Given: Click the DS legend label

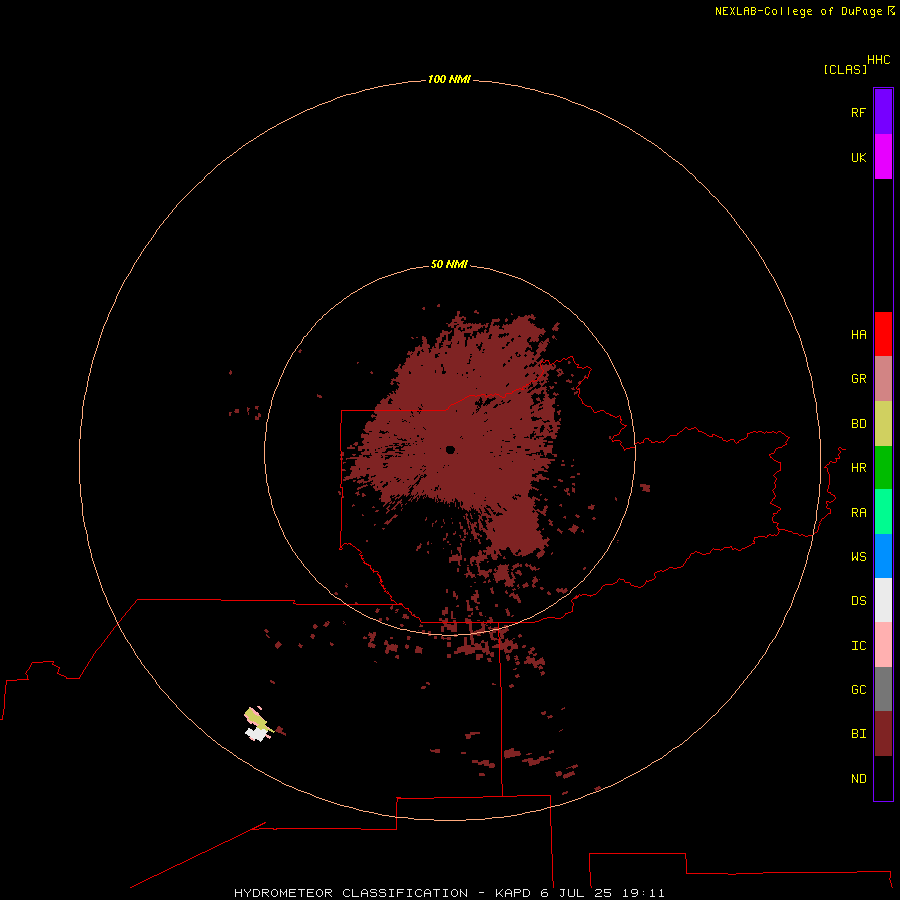Looking at the screenshot, I should click(x=858, y=601).
